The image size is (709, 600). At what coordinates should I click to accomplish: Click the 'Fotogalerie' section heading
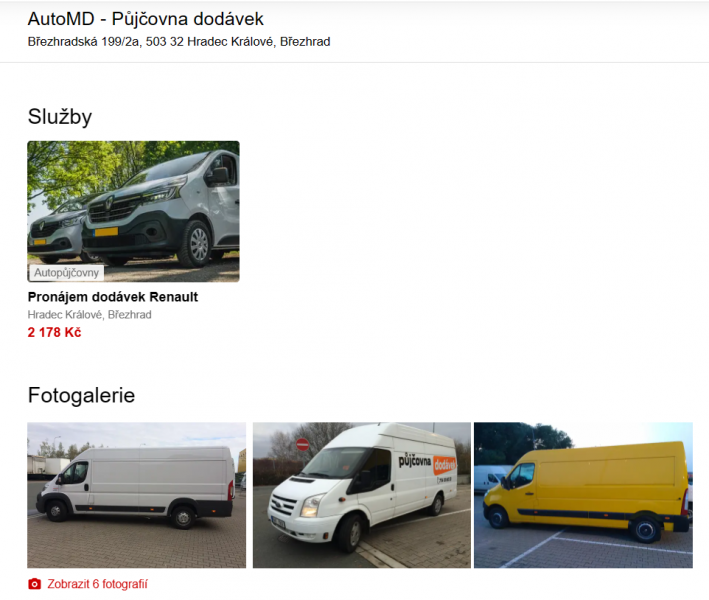pyautogui.click(x=81, y=395)
